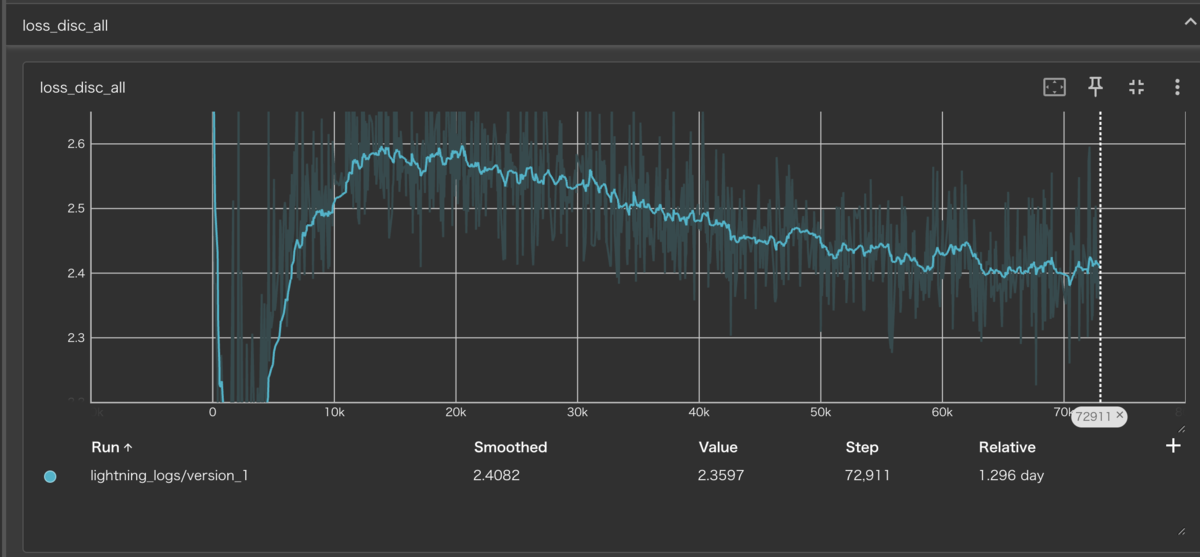Screen dimensions: 1200x557
Task: Click the x-axis label 60k
Action: click(942, 412)
